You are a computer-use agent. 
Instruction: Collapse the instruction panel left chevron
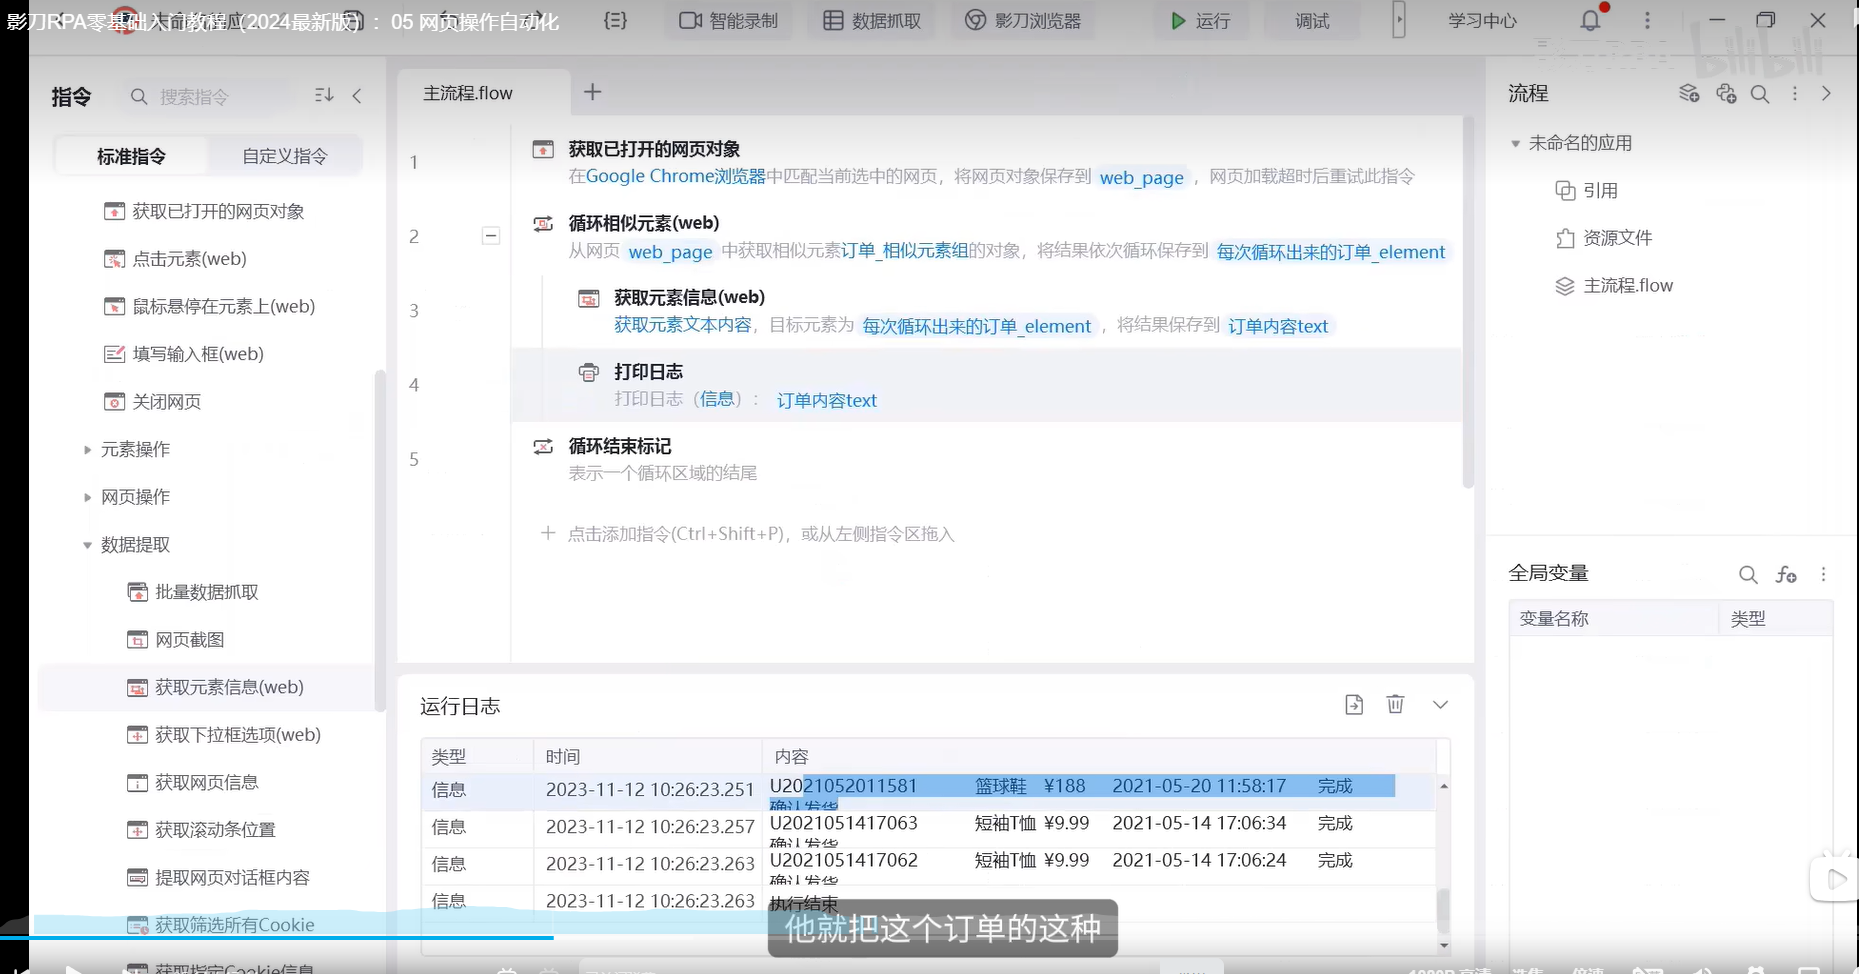click(357, 96)
